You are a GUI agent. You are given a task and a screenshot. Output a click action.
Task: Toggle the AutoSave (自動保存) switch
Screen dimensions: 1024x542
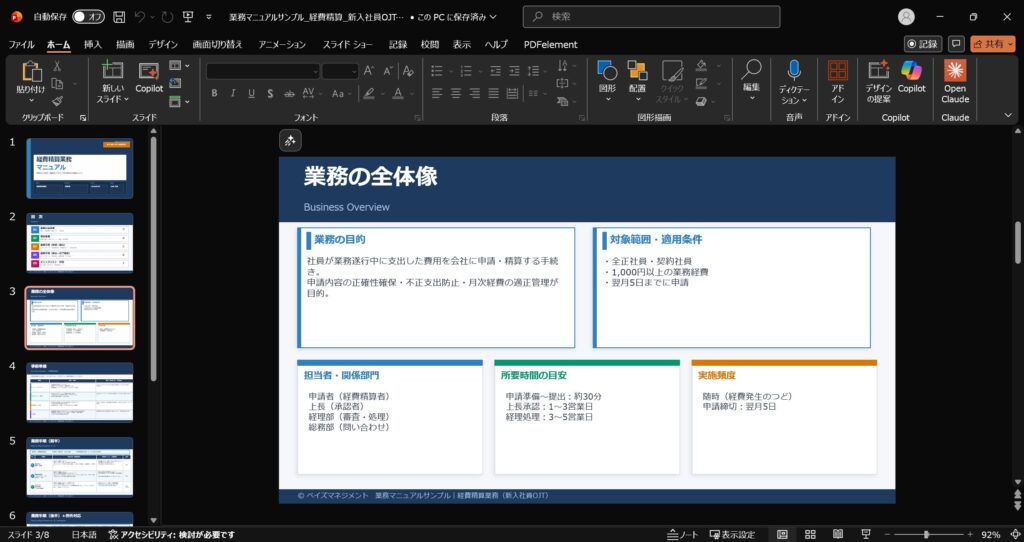point(88,17)
